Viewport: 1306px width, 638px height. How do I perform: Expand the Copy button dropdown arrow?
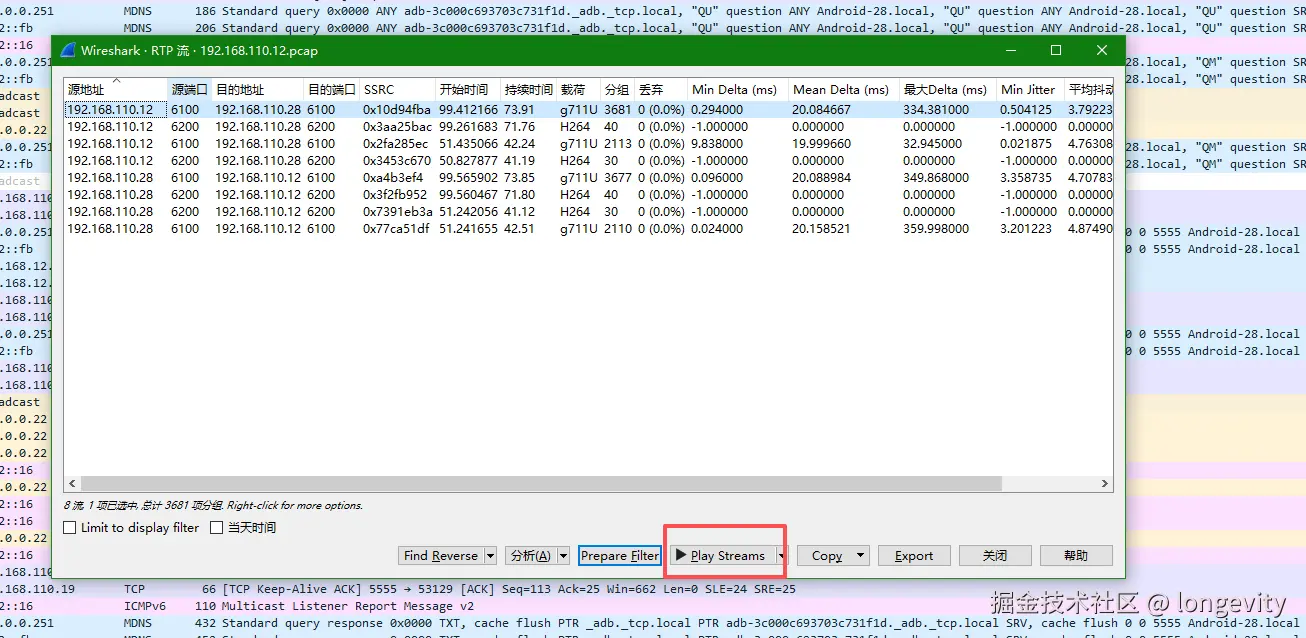(x=860, y=556)
